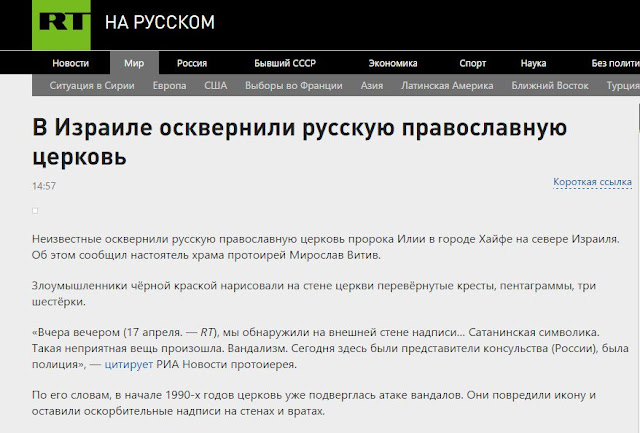Open the Европа subsection
The height and width of the screenshot is (433, 640).
pos(169,86)
